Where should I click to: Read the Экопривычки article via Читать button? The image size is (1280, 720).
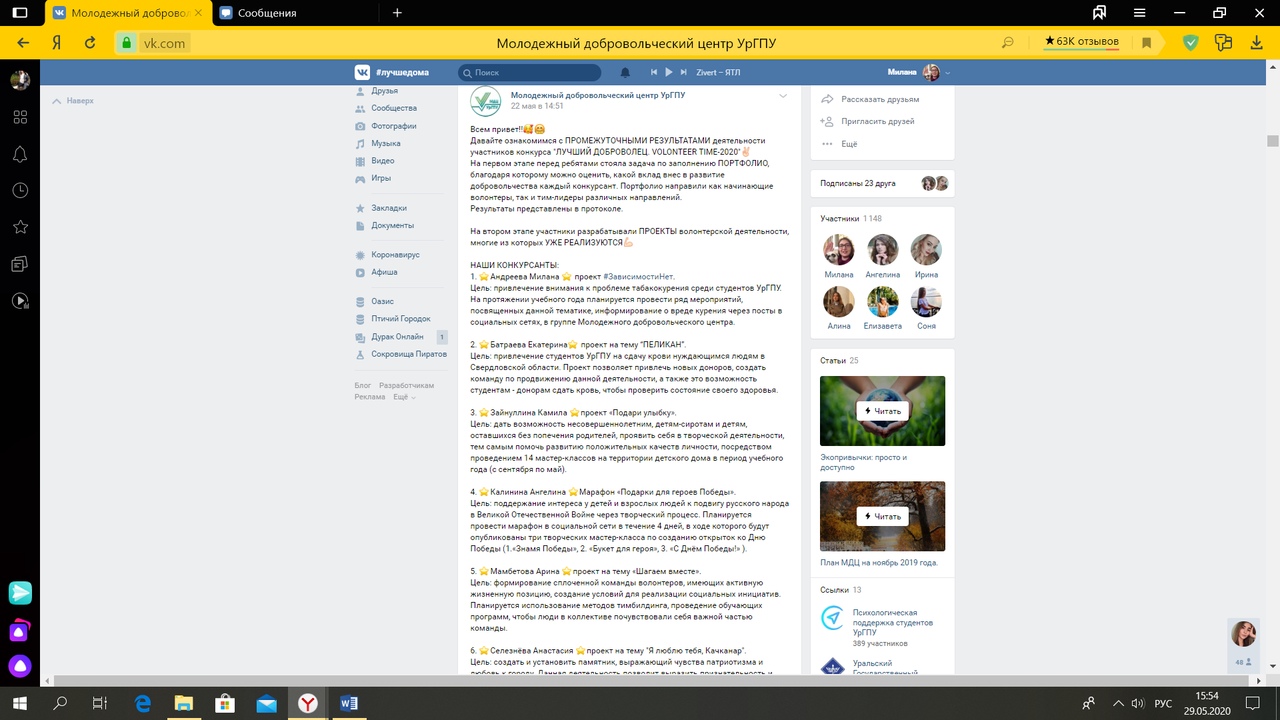click(882, 411)
